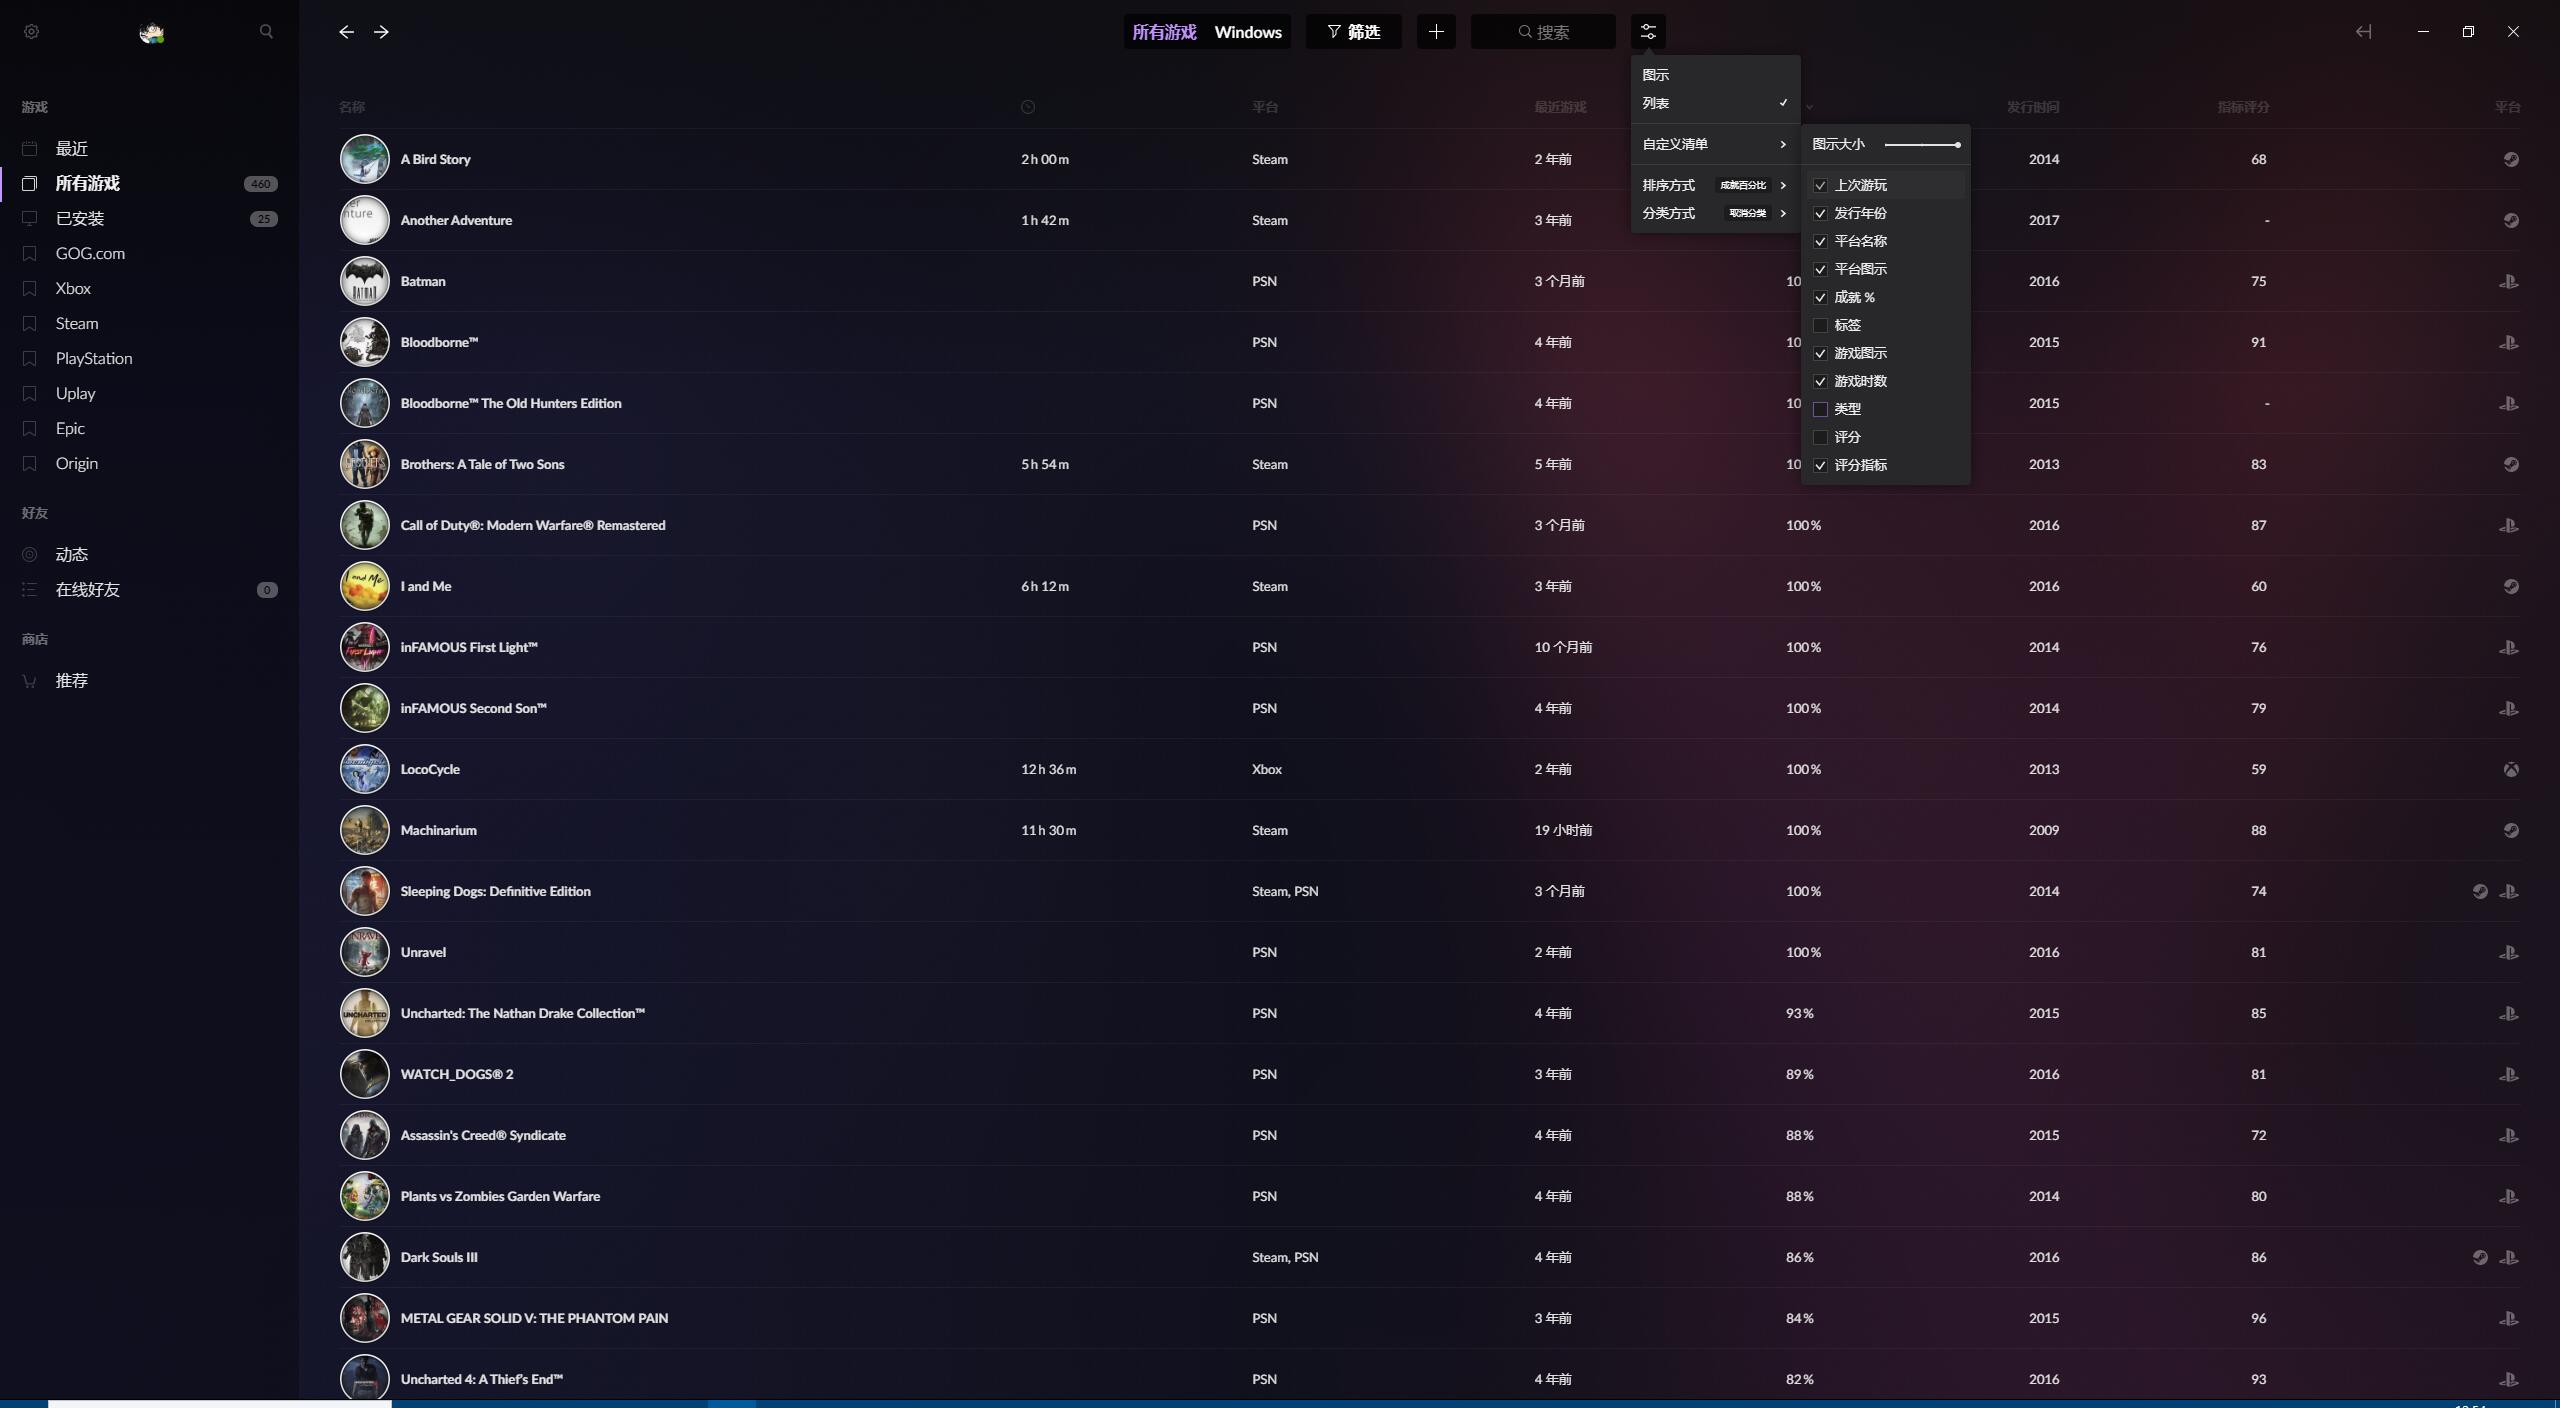The height and width of the screenshot is (1408, 2560).
Task: Add a game with the plus button
Action: [x=1436, y=32]
